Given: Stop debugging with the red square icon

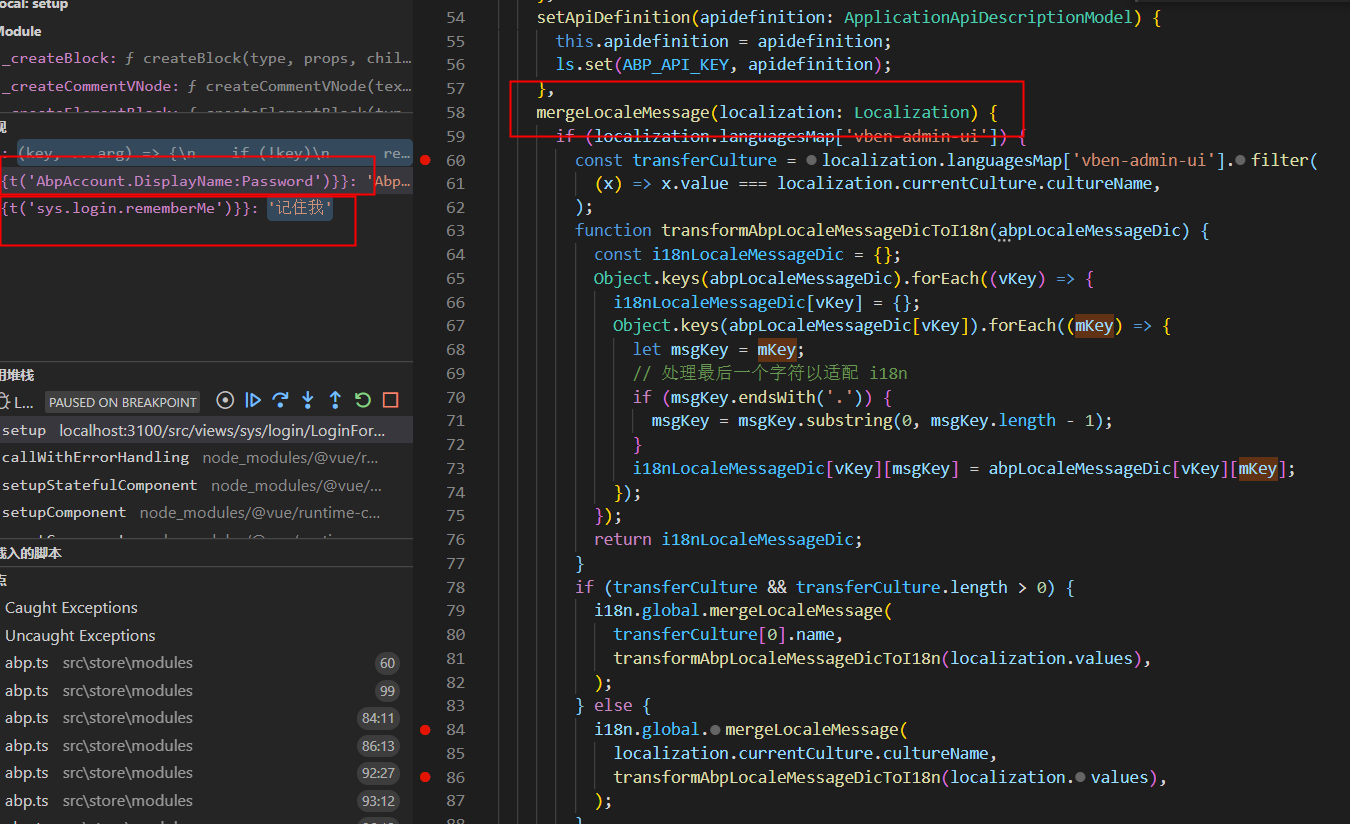Looking at the screenshot, I should click(388, 400).
